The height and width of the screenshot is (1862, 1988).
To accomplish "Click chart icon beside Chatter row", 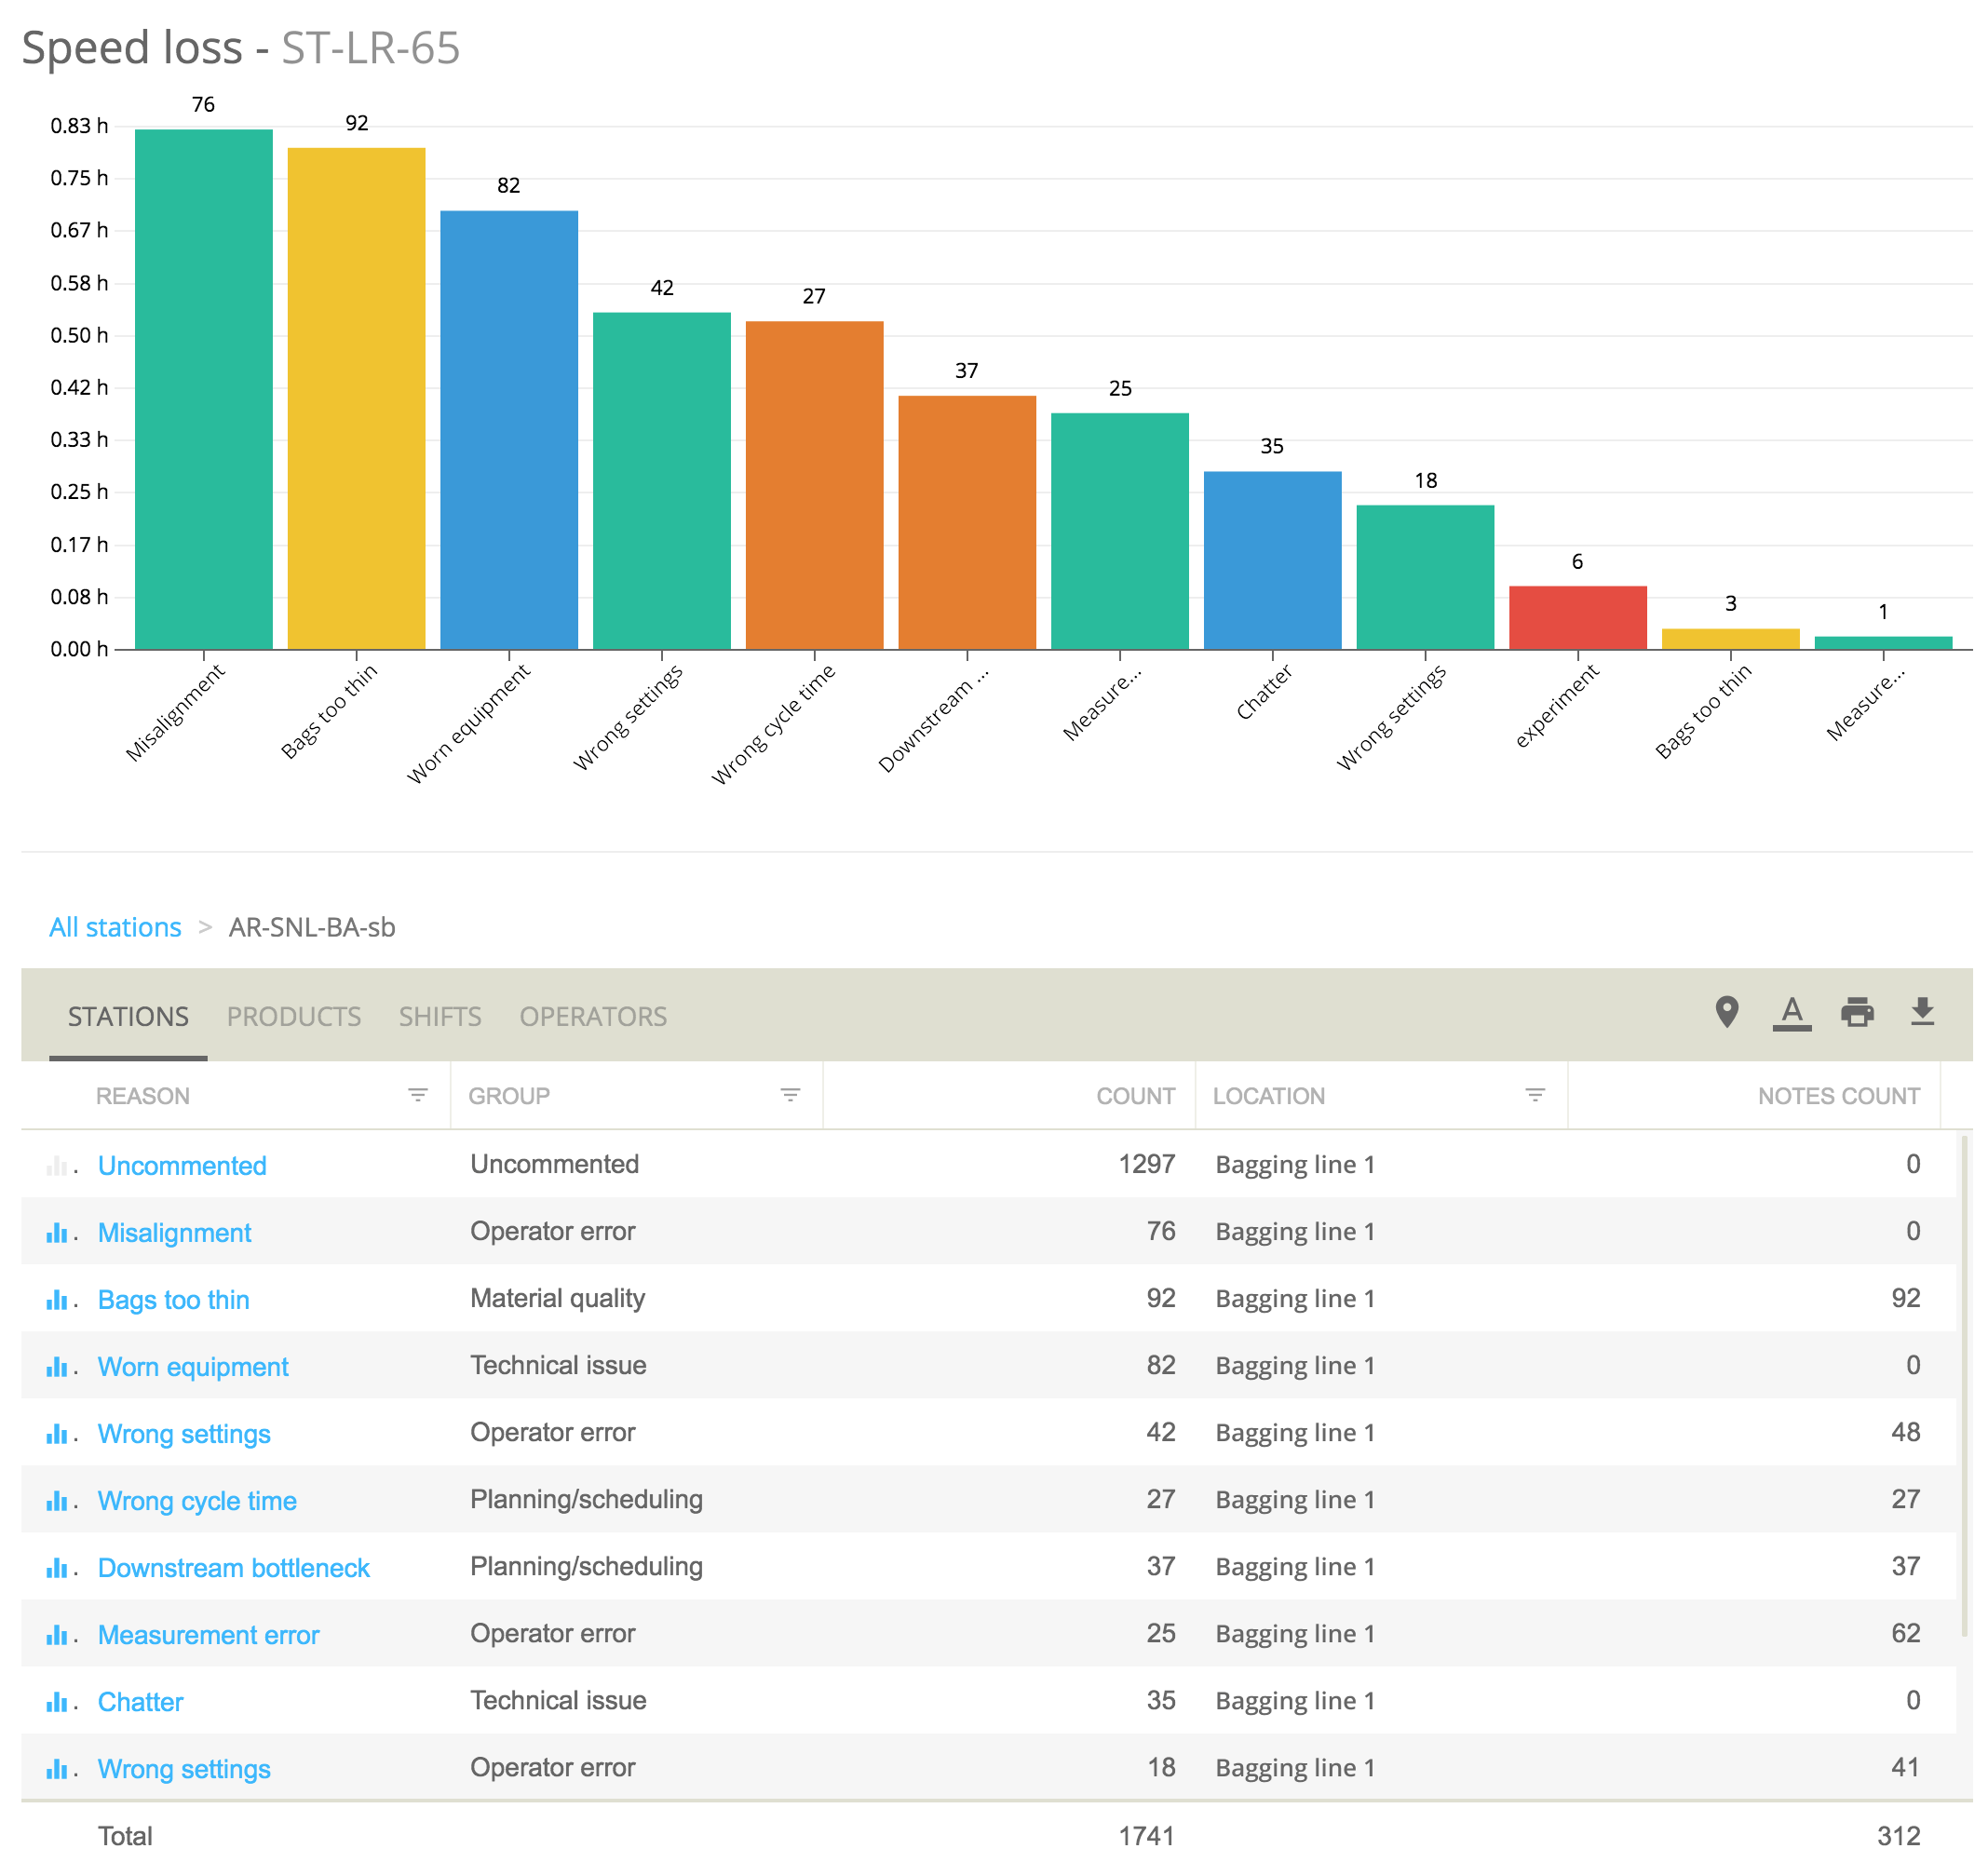I will 57,1702.
